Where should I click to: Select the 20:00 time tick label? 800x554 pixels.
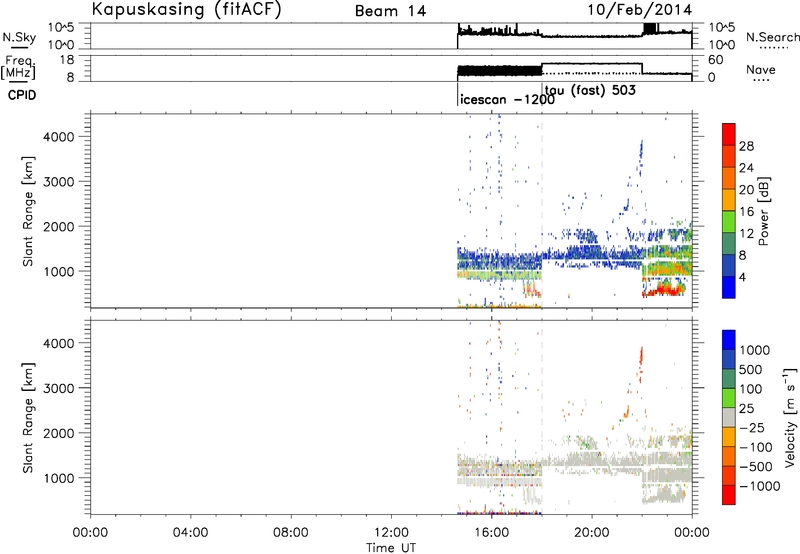pos(591,533)
